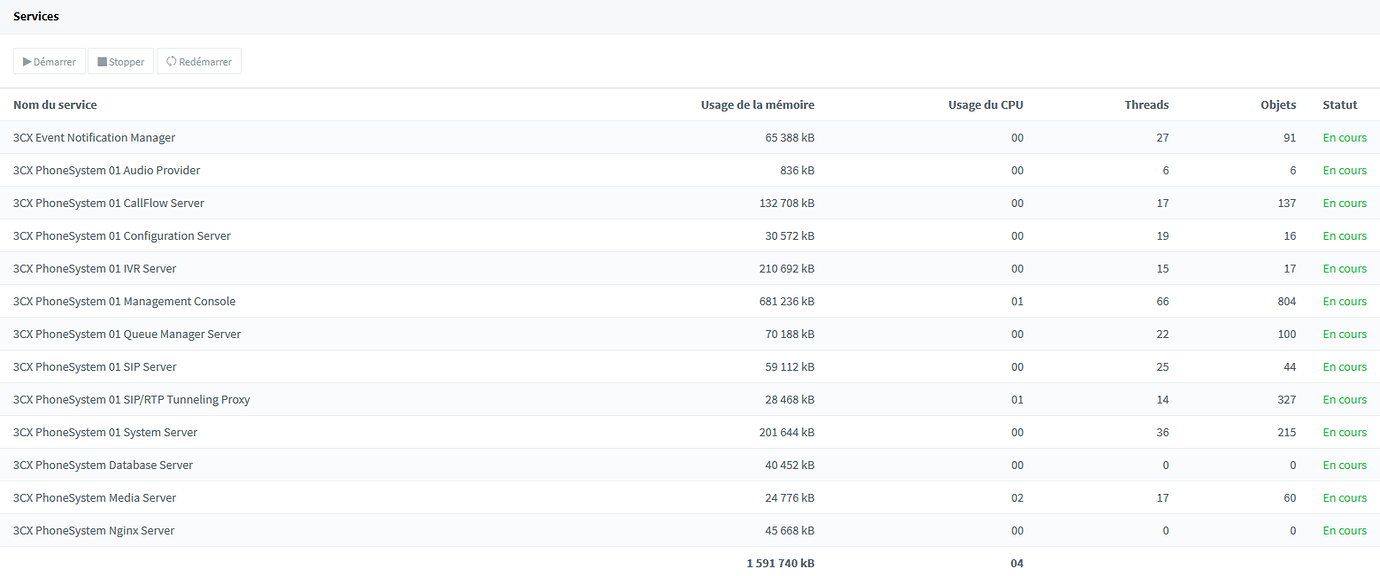Image resolution: width=1380 pixels, height=576 pixels.
Task: Click the Démarrer play icon
Action: [x=27, y=62]
